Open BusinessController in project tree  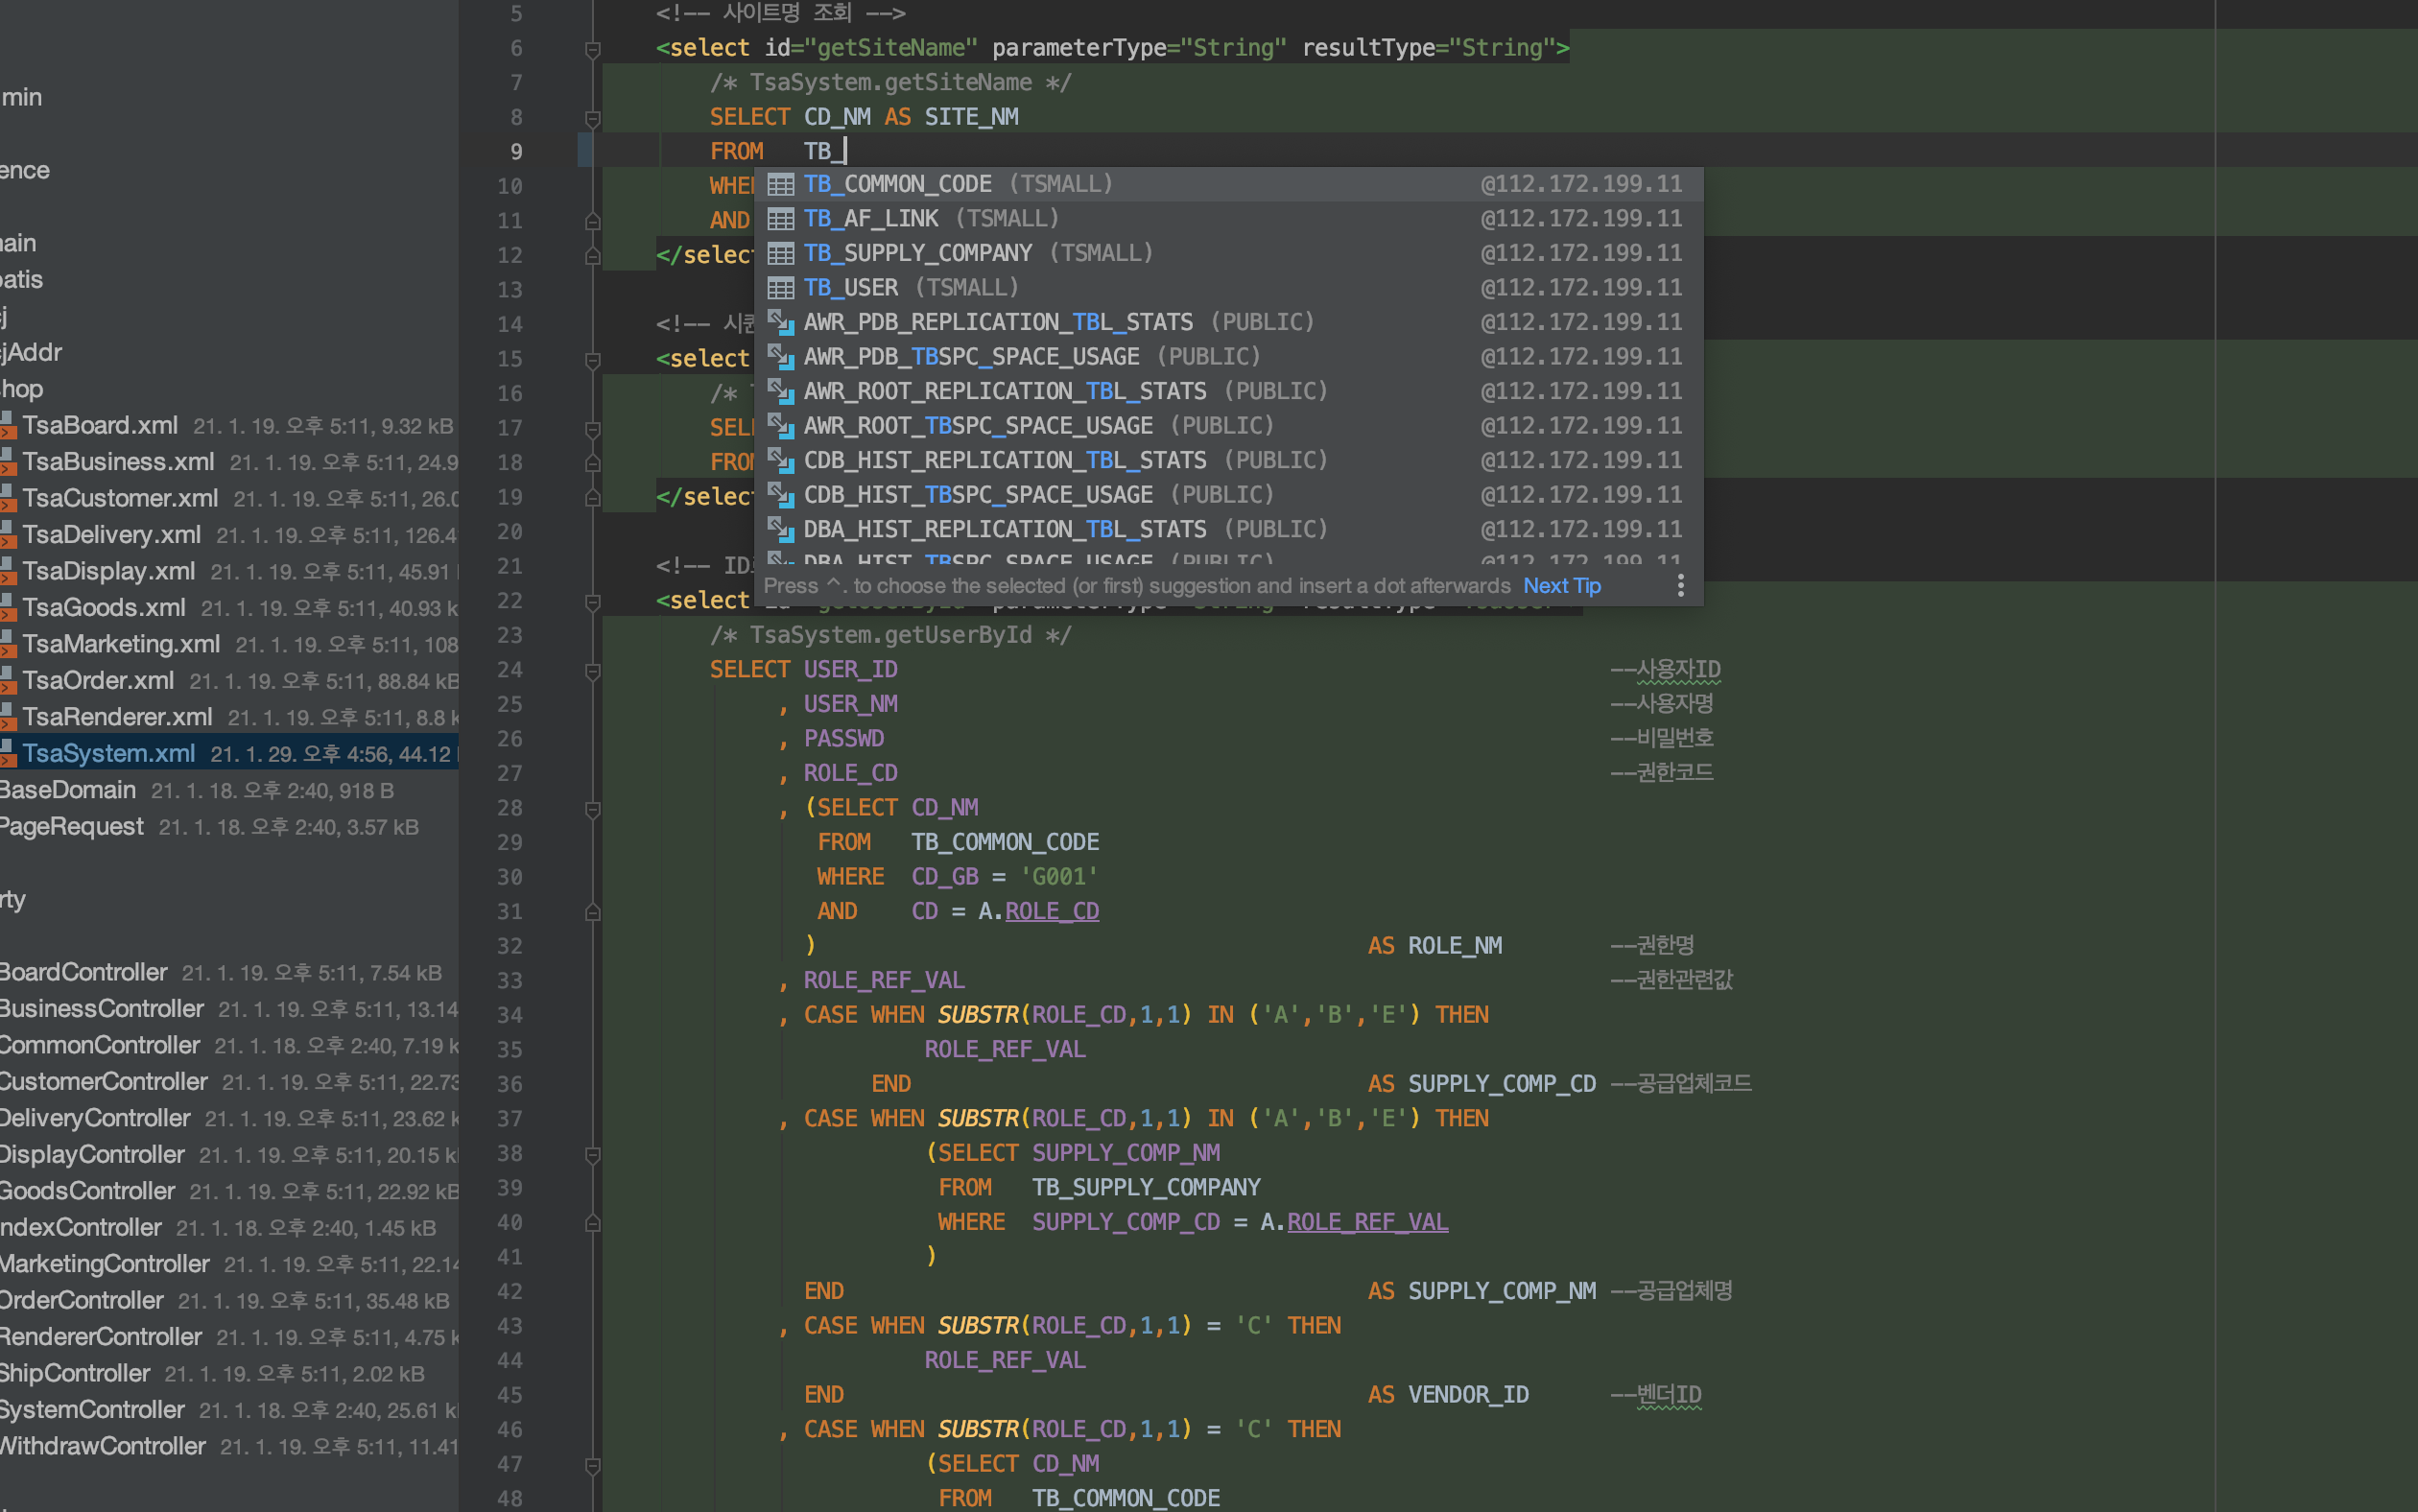point(229,1009)
